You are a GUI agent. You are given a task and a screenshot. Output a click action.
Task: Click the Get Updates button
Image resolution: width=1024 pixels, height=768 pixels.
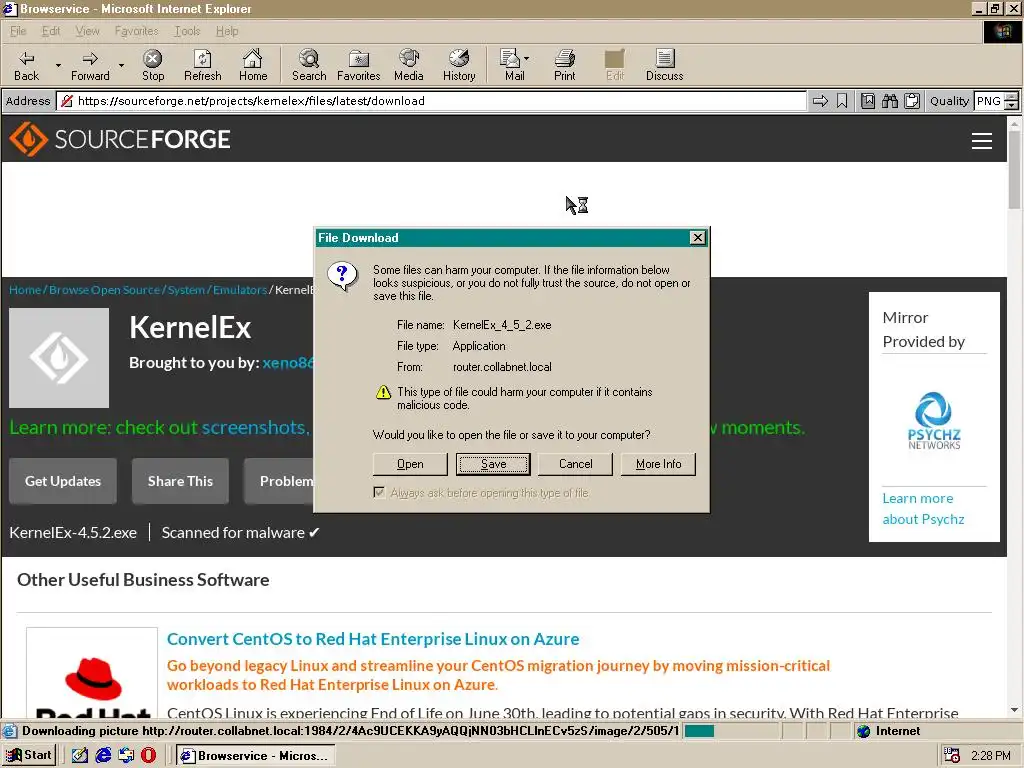coord(63,481)
